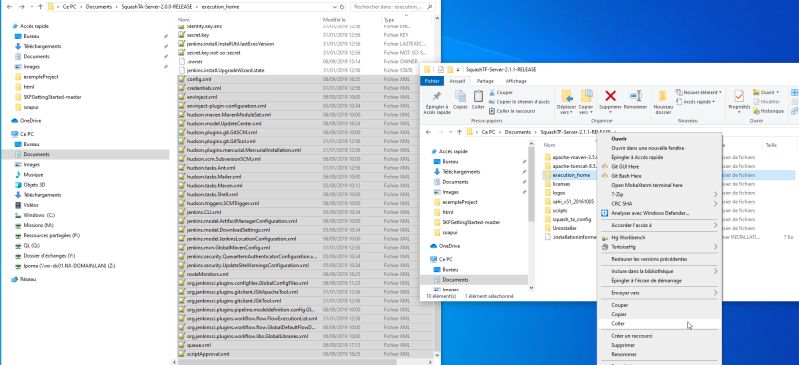Screen dimensions: 799x365
Task: Expand the 7-Zip submenu
Action: (659, 194)
